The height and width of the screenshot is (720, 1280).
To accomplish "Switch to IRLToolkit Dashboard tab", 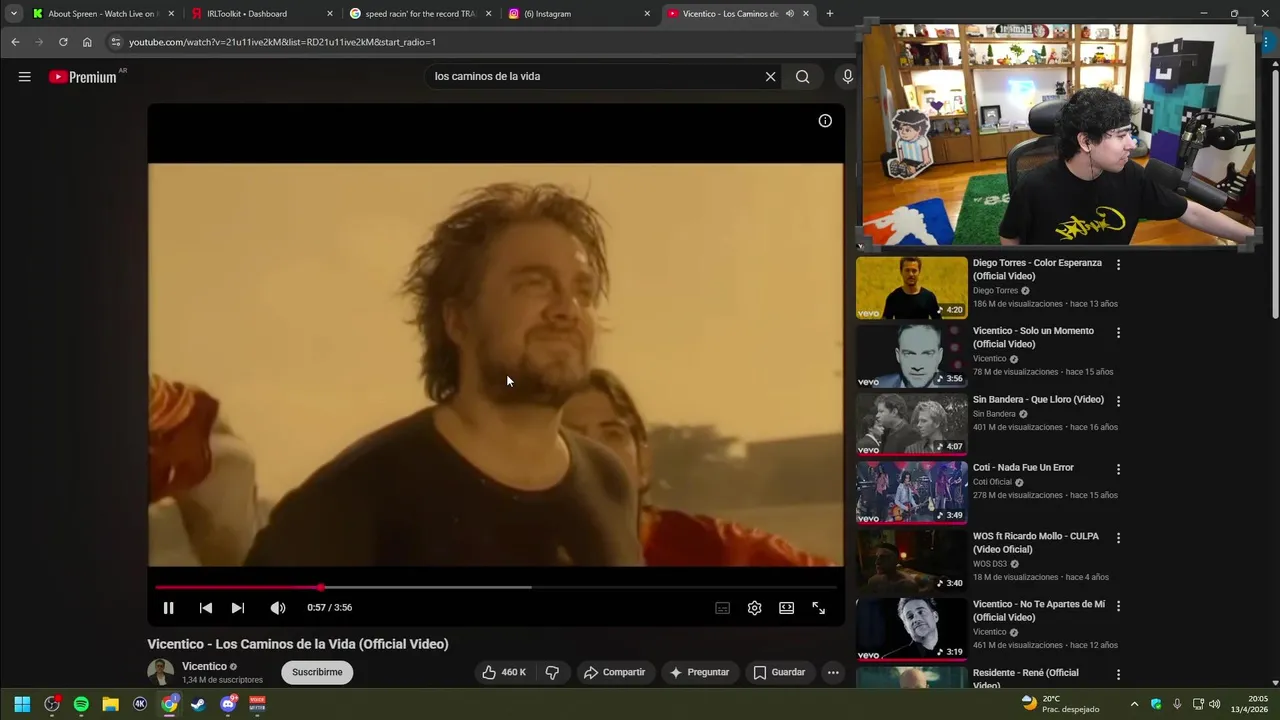I will click(262, 14).
